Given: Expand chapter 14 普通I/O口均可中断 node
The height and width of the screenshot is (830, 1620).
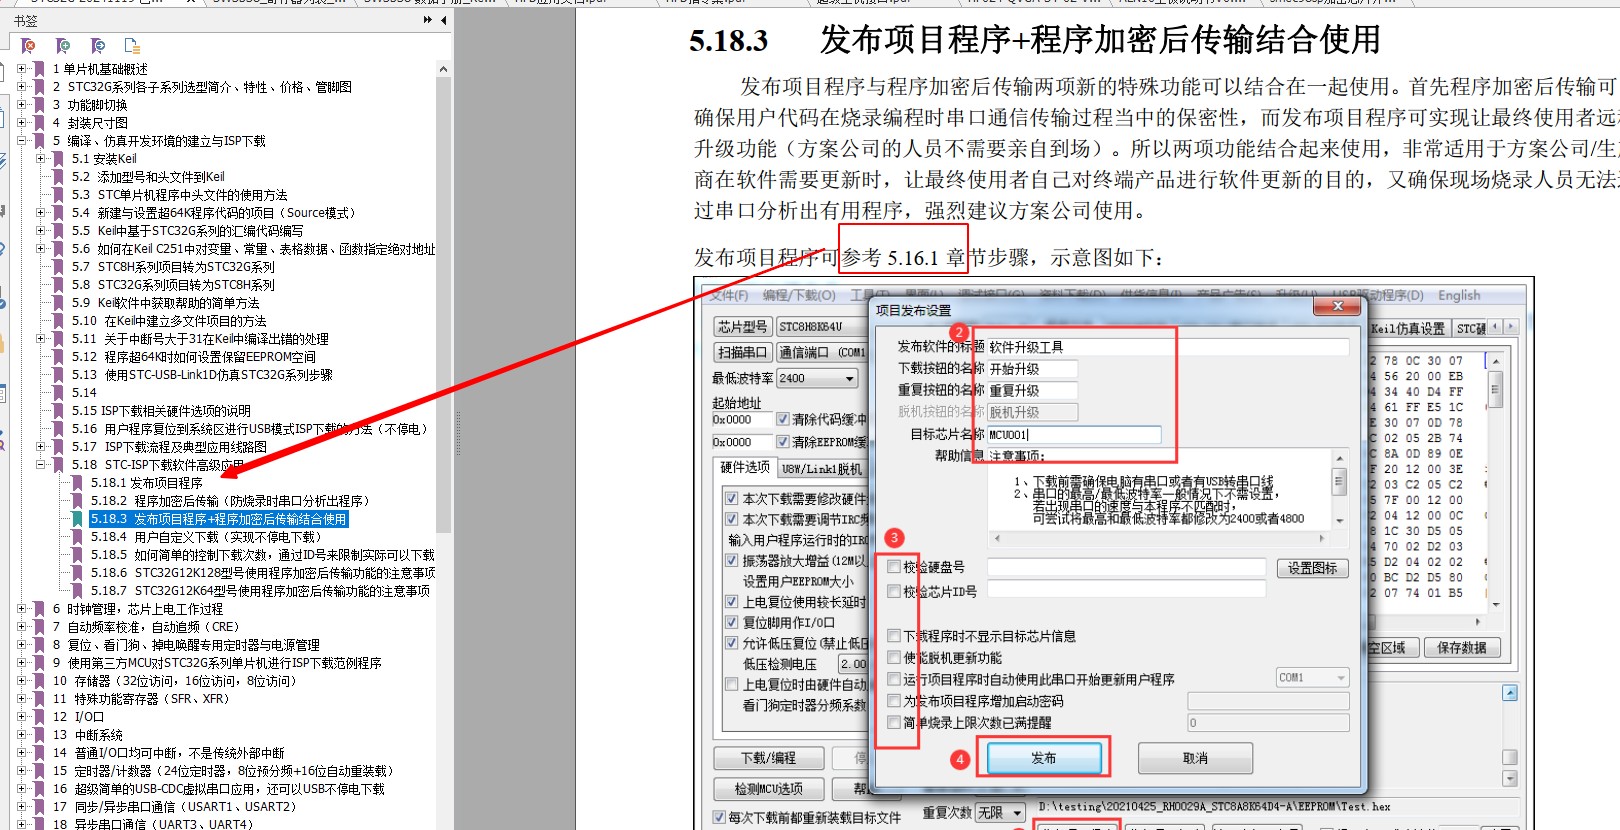Looking at the screenshot, I should pyautogui.click(x=22, y=753).
